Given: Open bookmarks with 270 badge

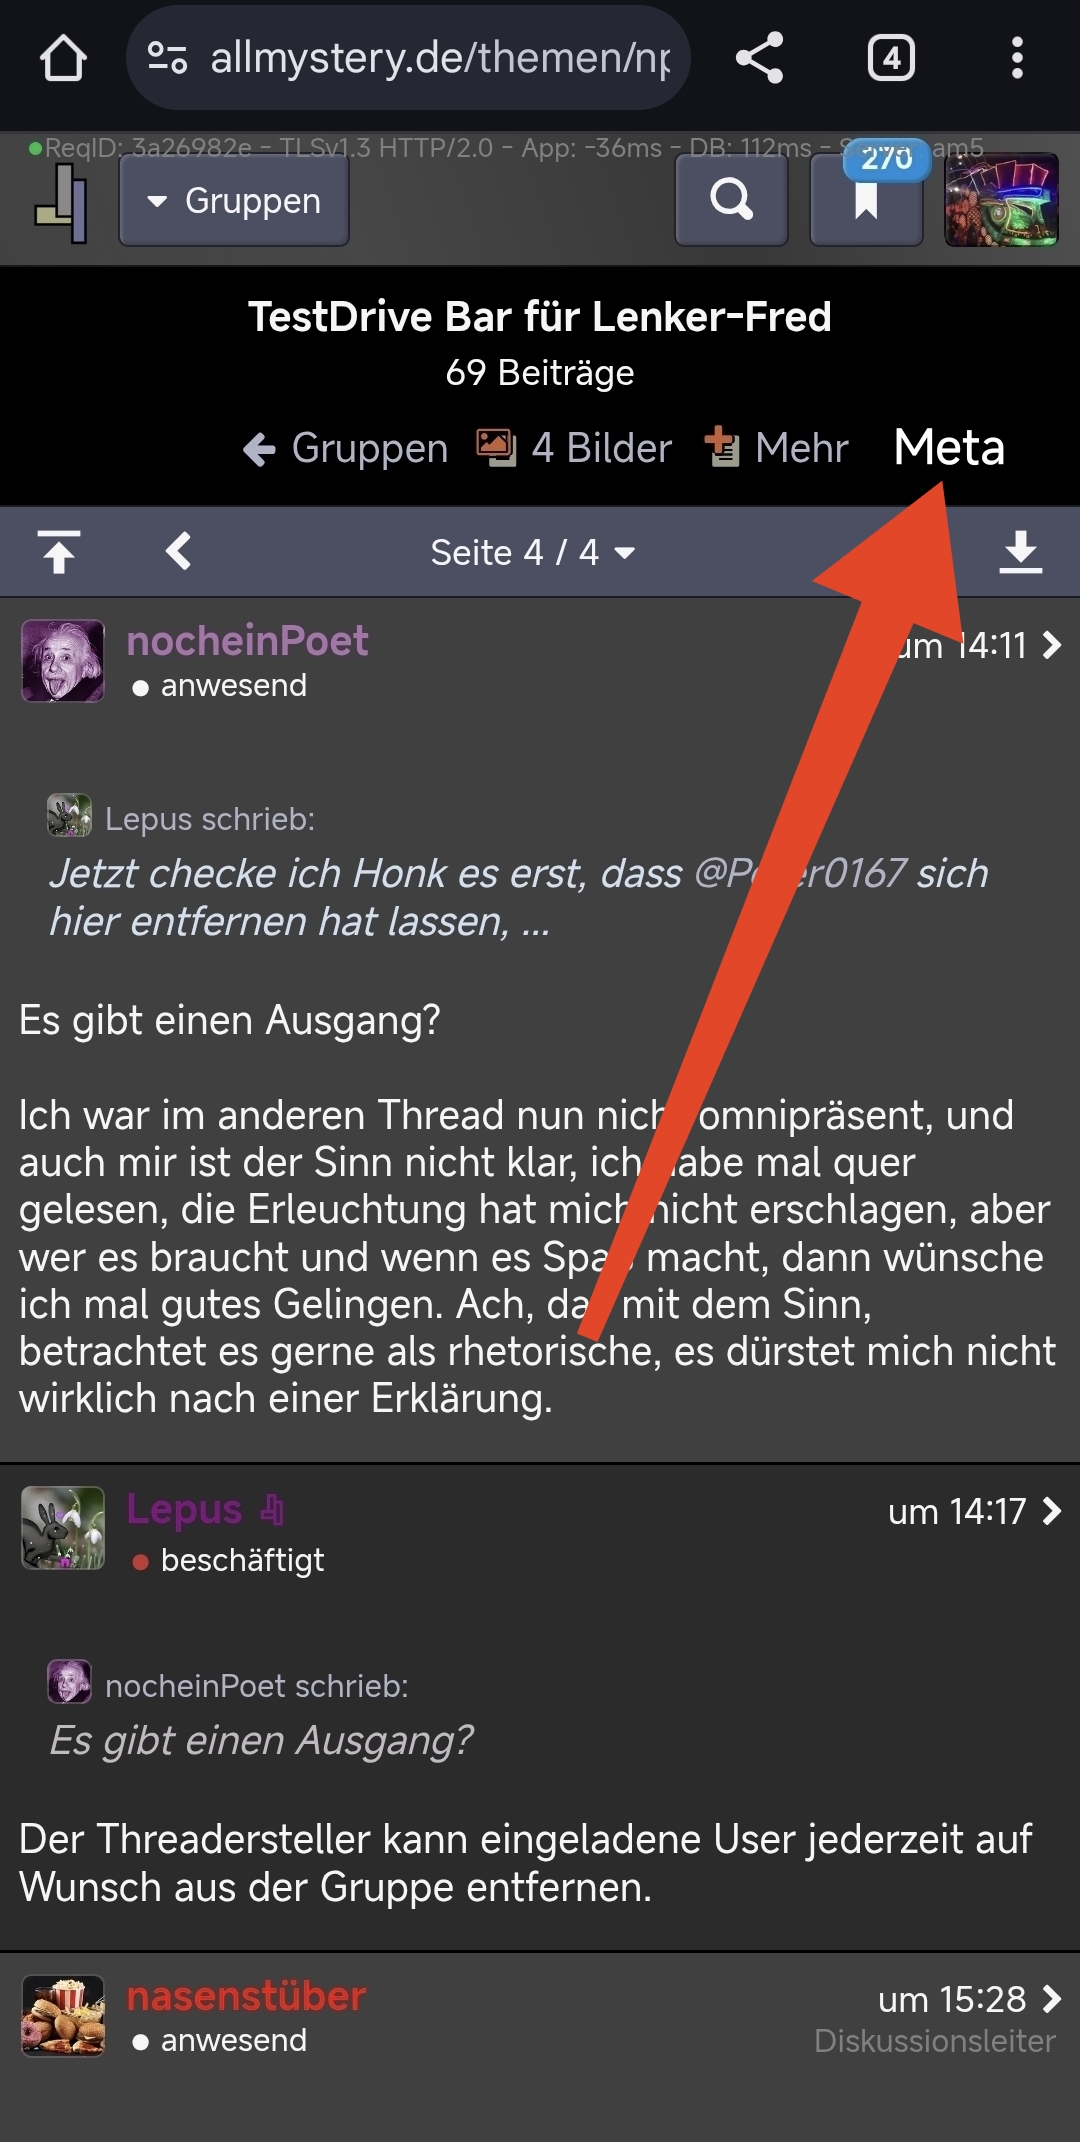Looking at the screenshot, I should [866, 198].
